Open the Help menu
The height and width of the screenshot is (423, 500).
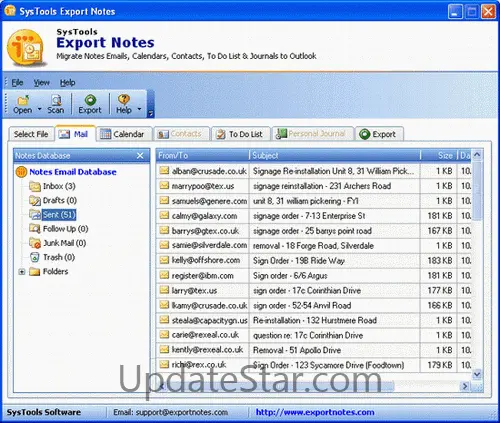click(67, 82)
